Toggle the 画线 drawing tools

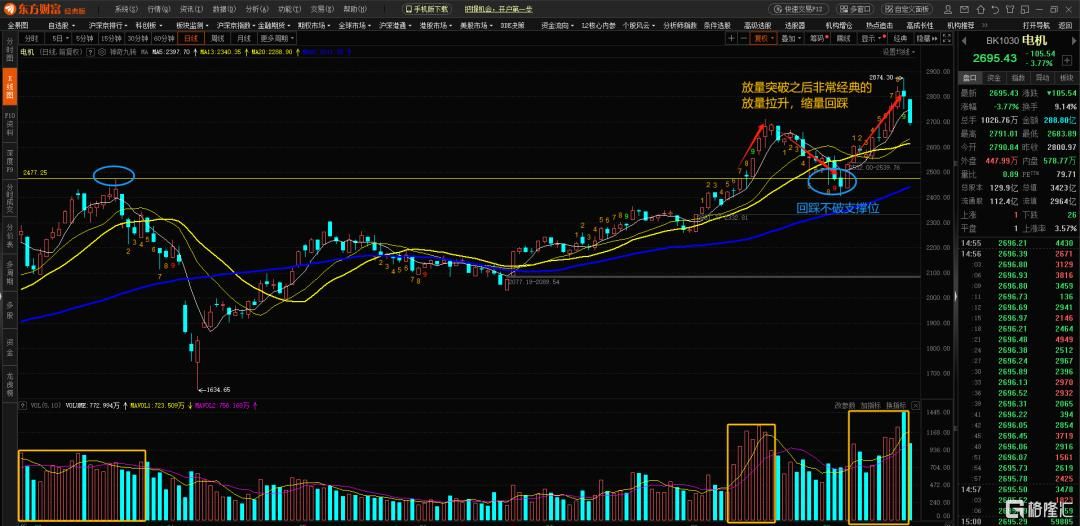click(x=843, y=38)
